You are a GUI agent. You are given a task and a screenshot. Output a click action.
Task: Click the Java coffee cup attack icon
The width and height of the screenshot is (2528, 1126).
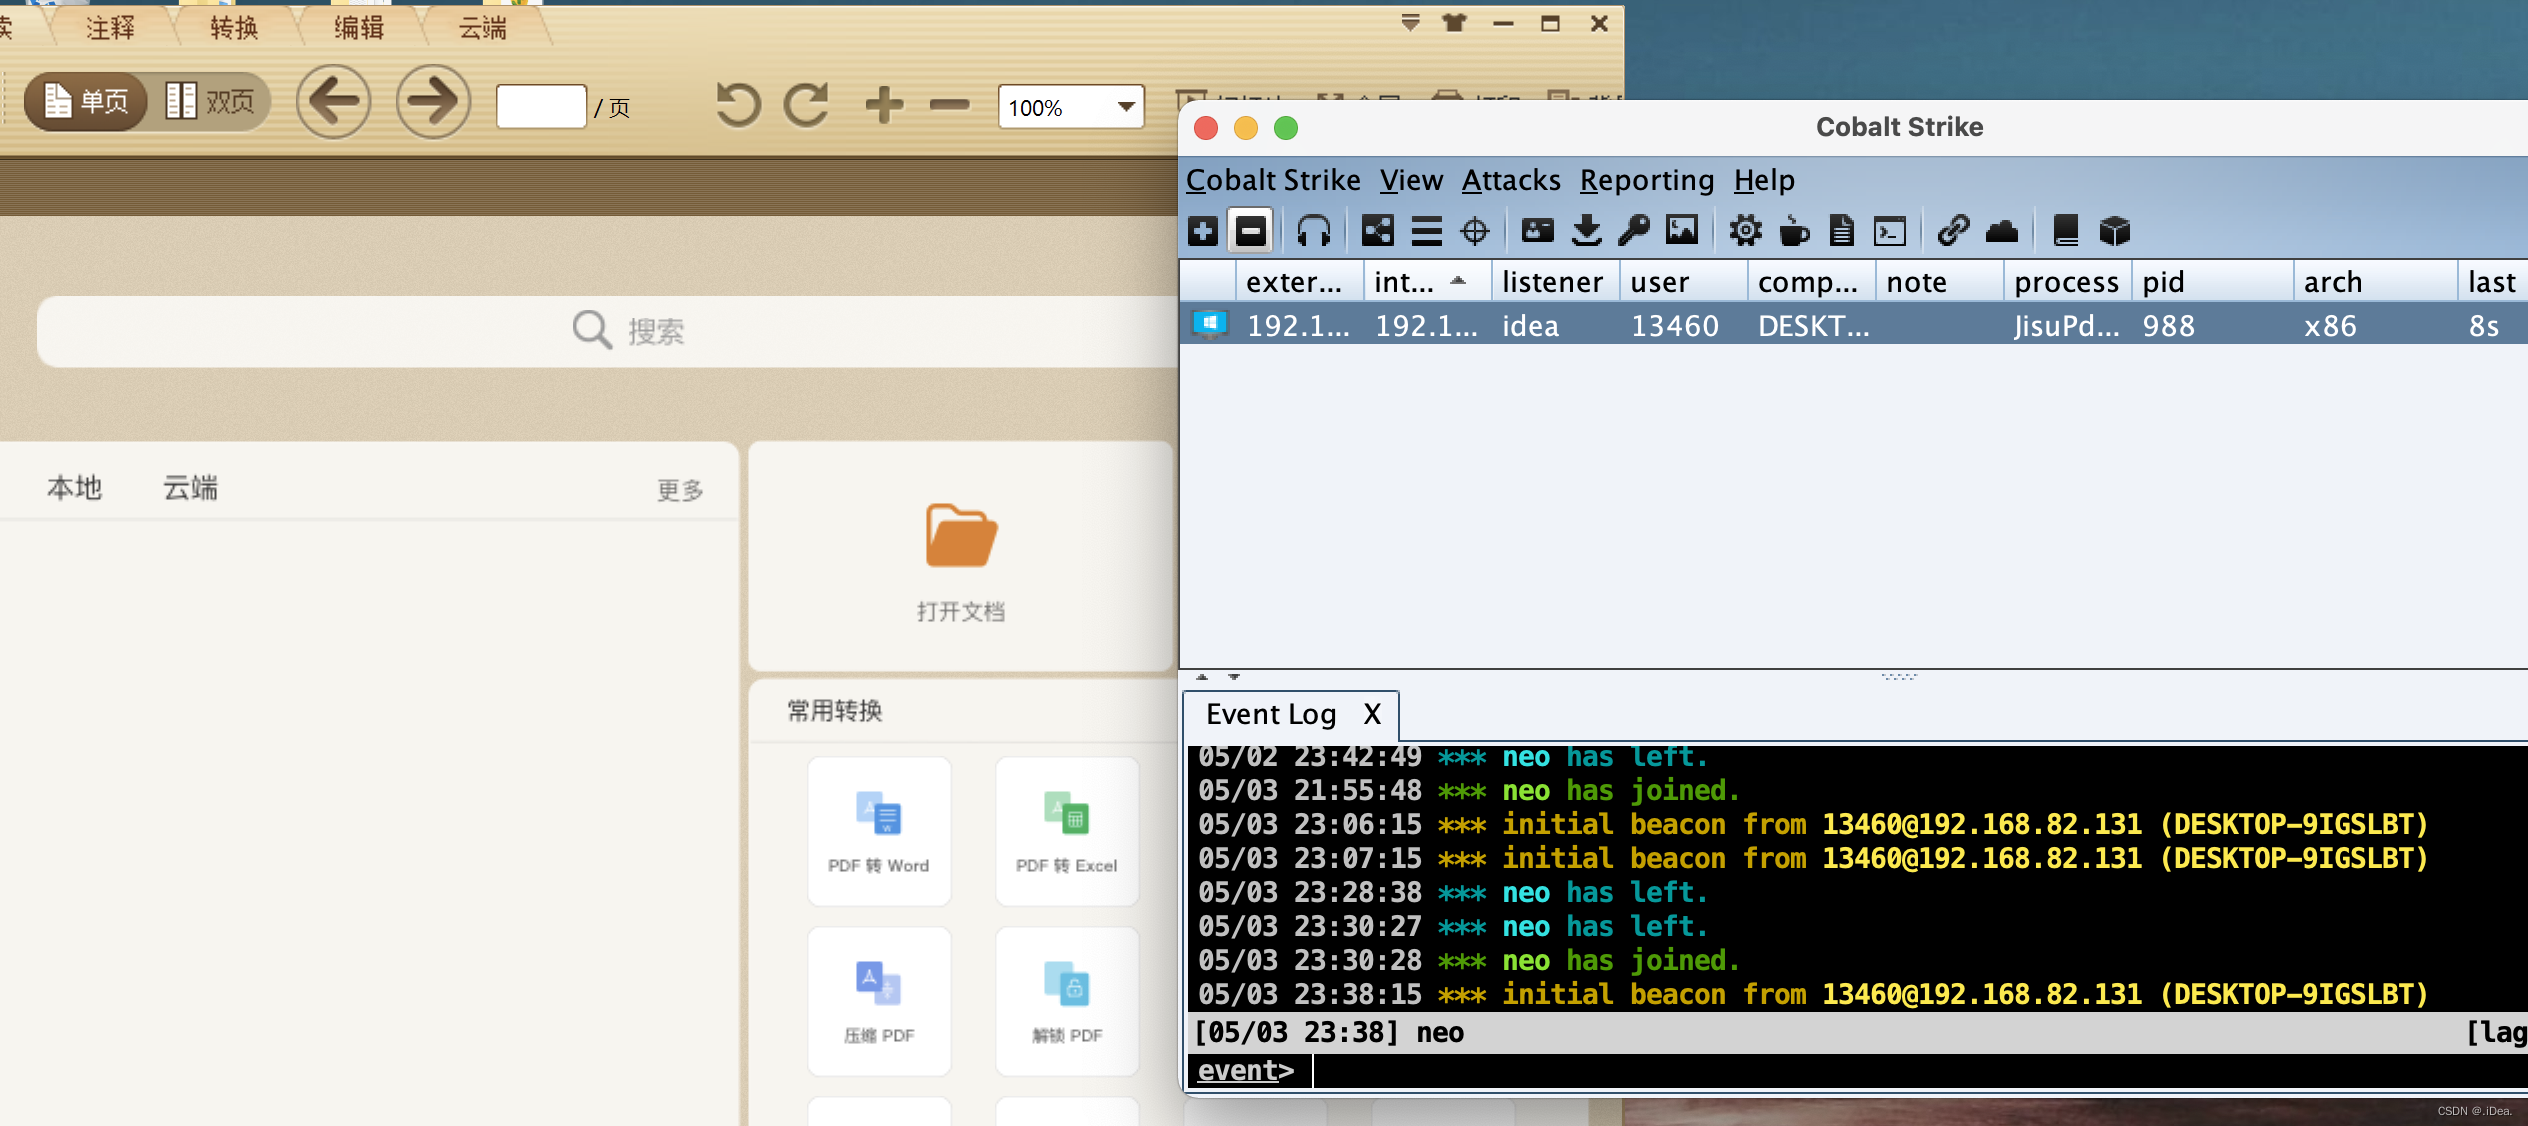click(1794, 231)
